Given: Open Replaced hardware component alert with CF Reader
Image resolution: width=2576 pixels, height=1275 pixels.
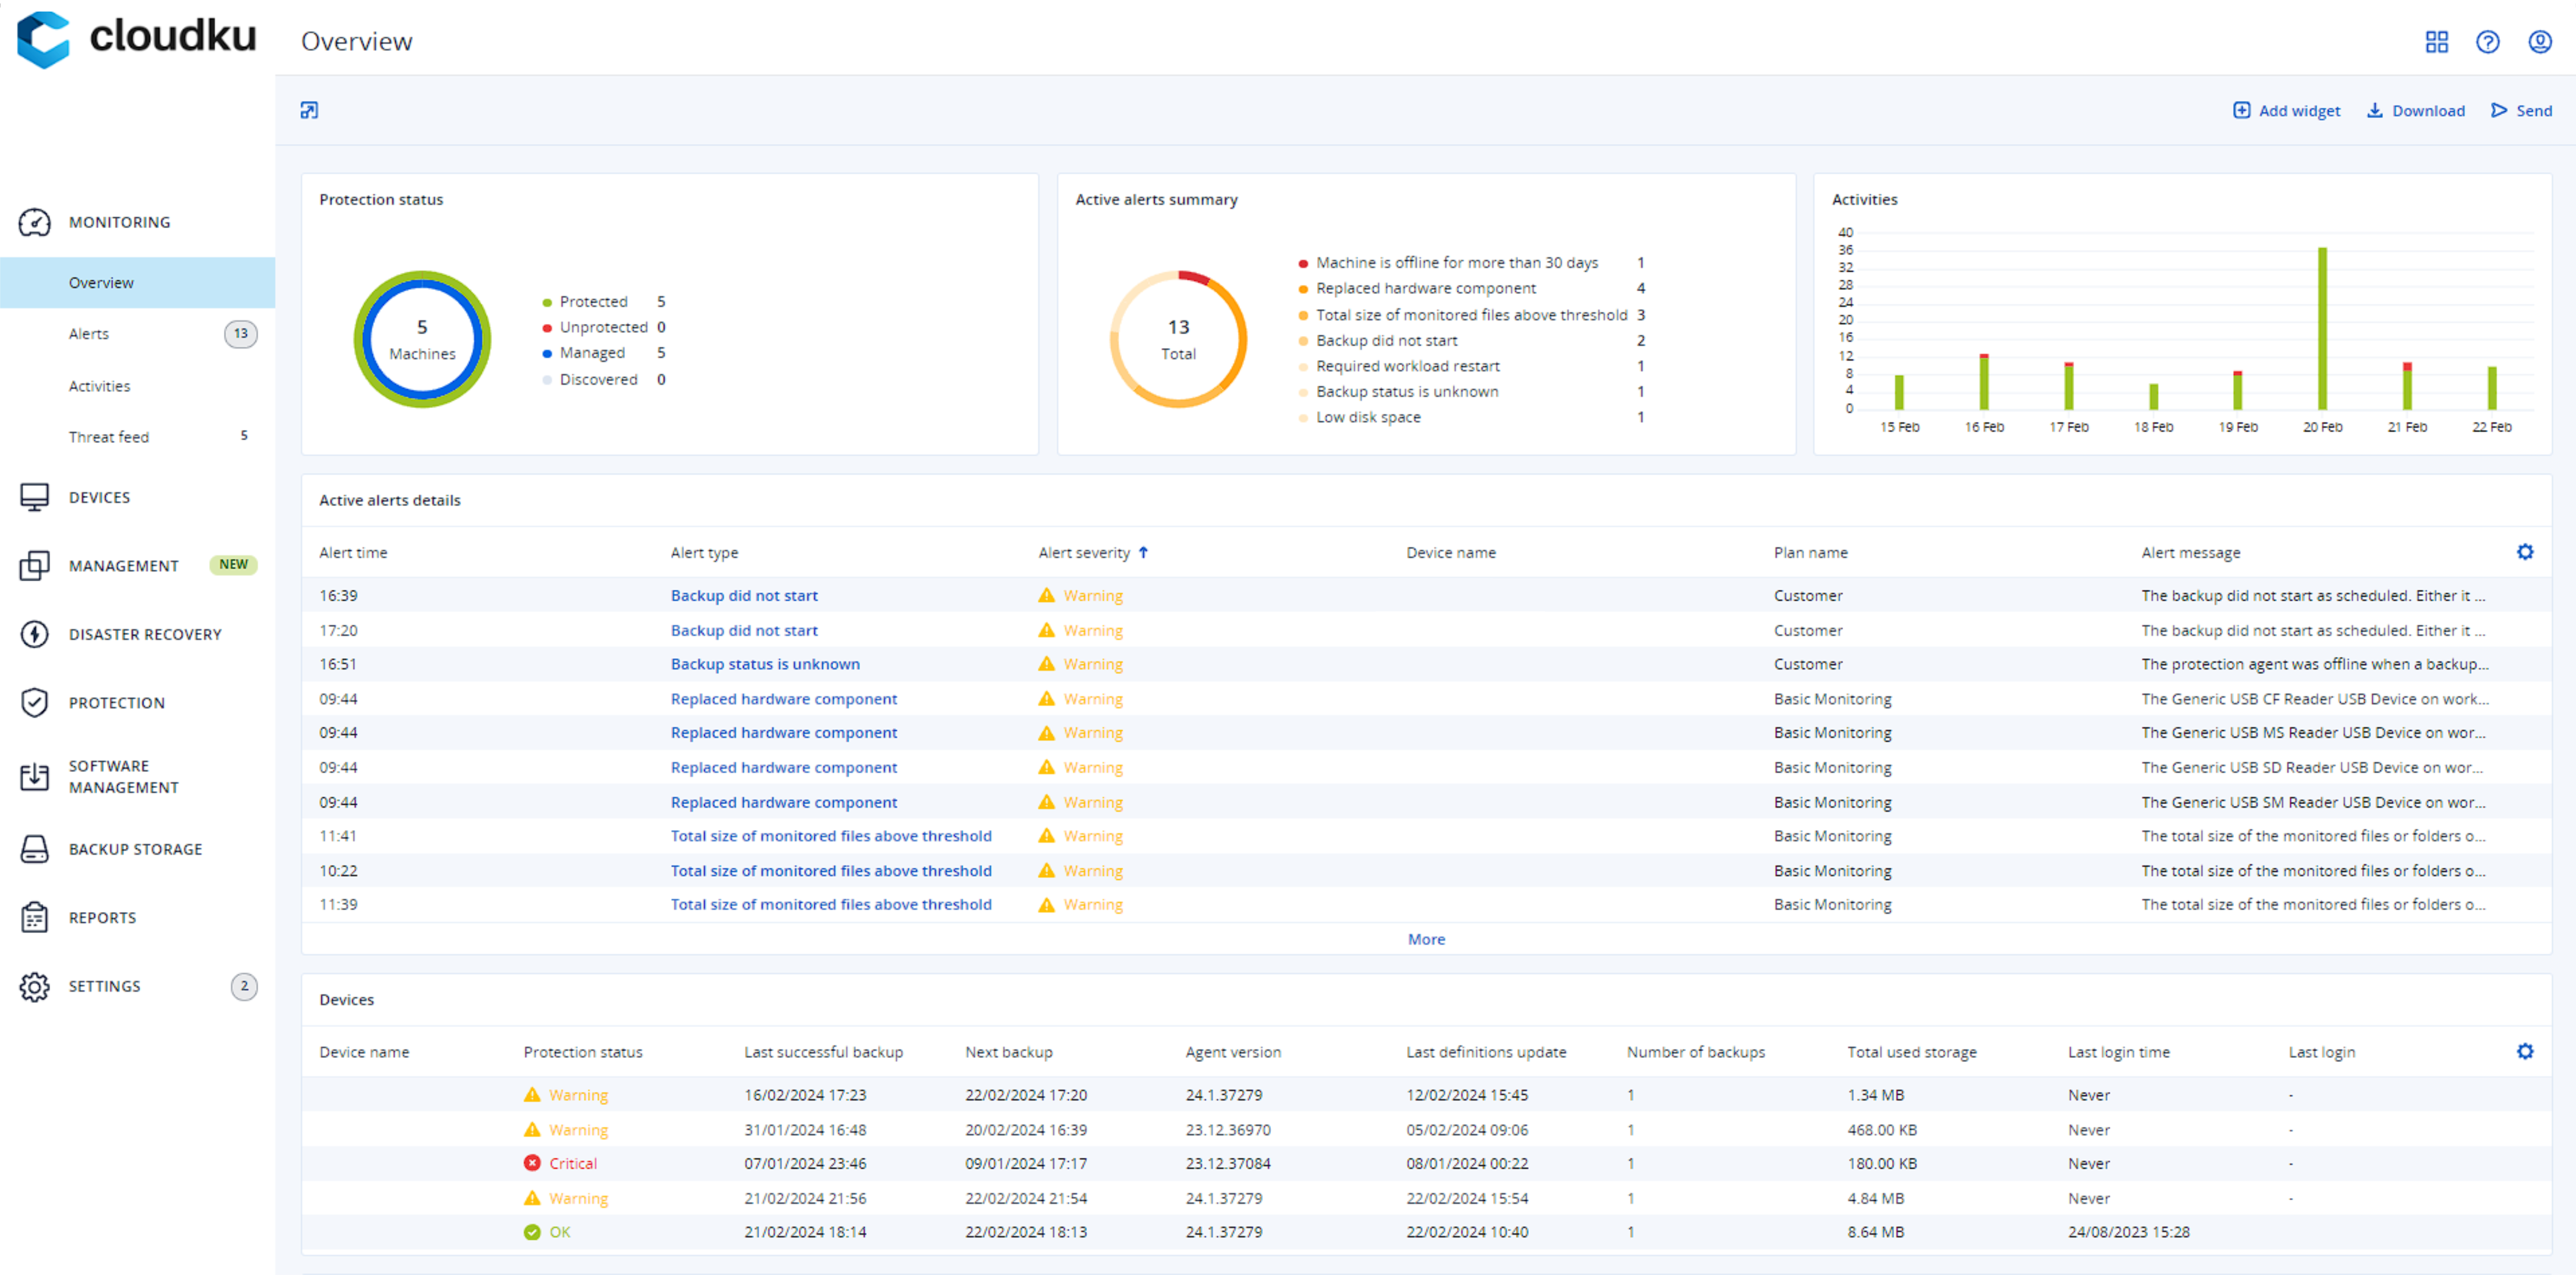Looking at the screenshot, I should click(x=784, y=699).
